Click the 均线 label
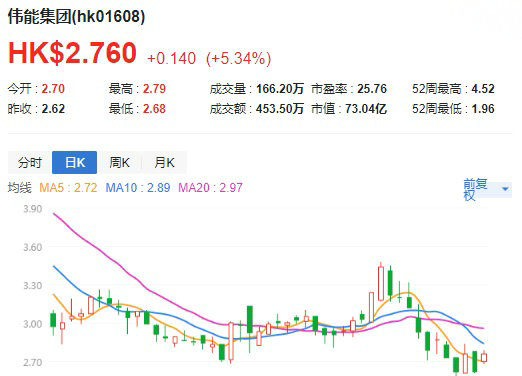 pyautogui.click(x=20, y=188)
